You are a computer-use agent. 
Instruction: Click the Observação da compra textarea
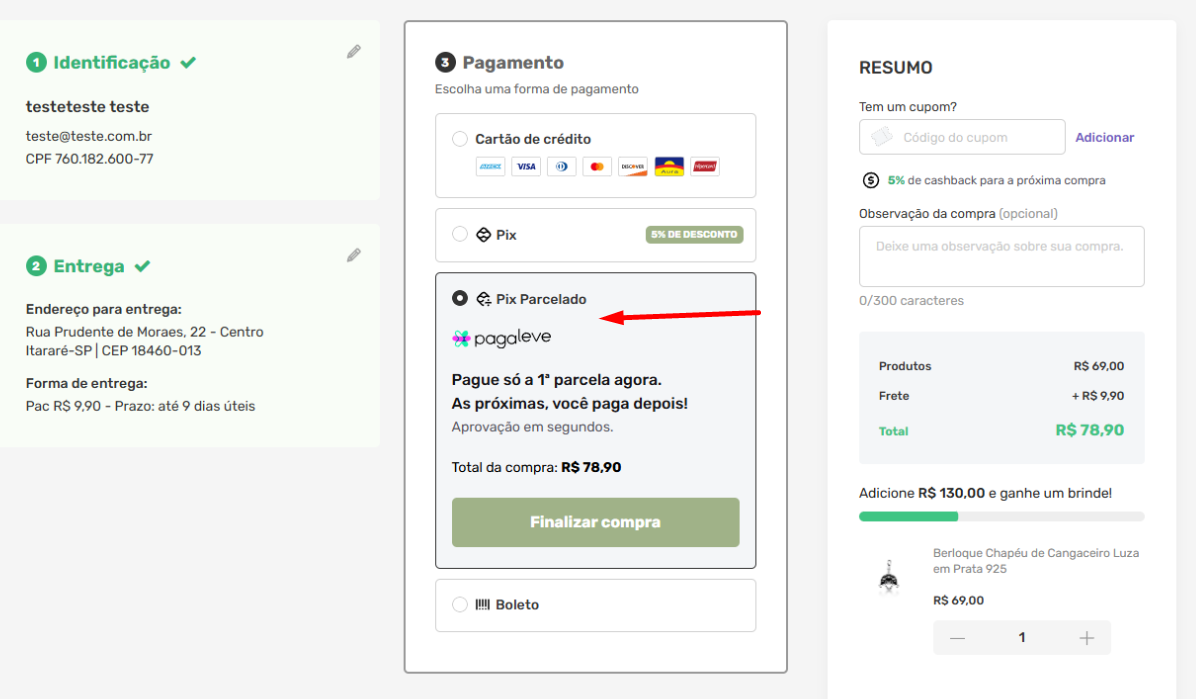pyautogui.click(x=1001, y=256)
